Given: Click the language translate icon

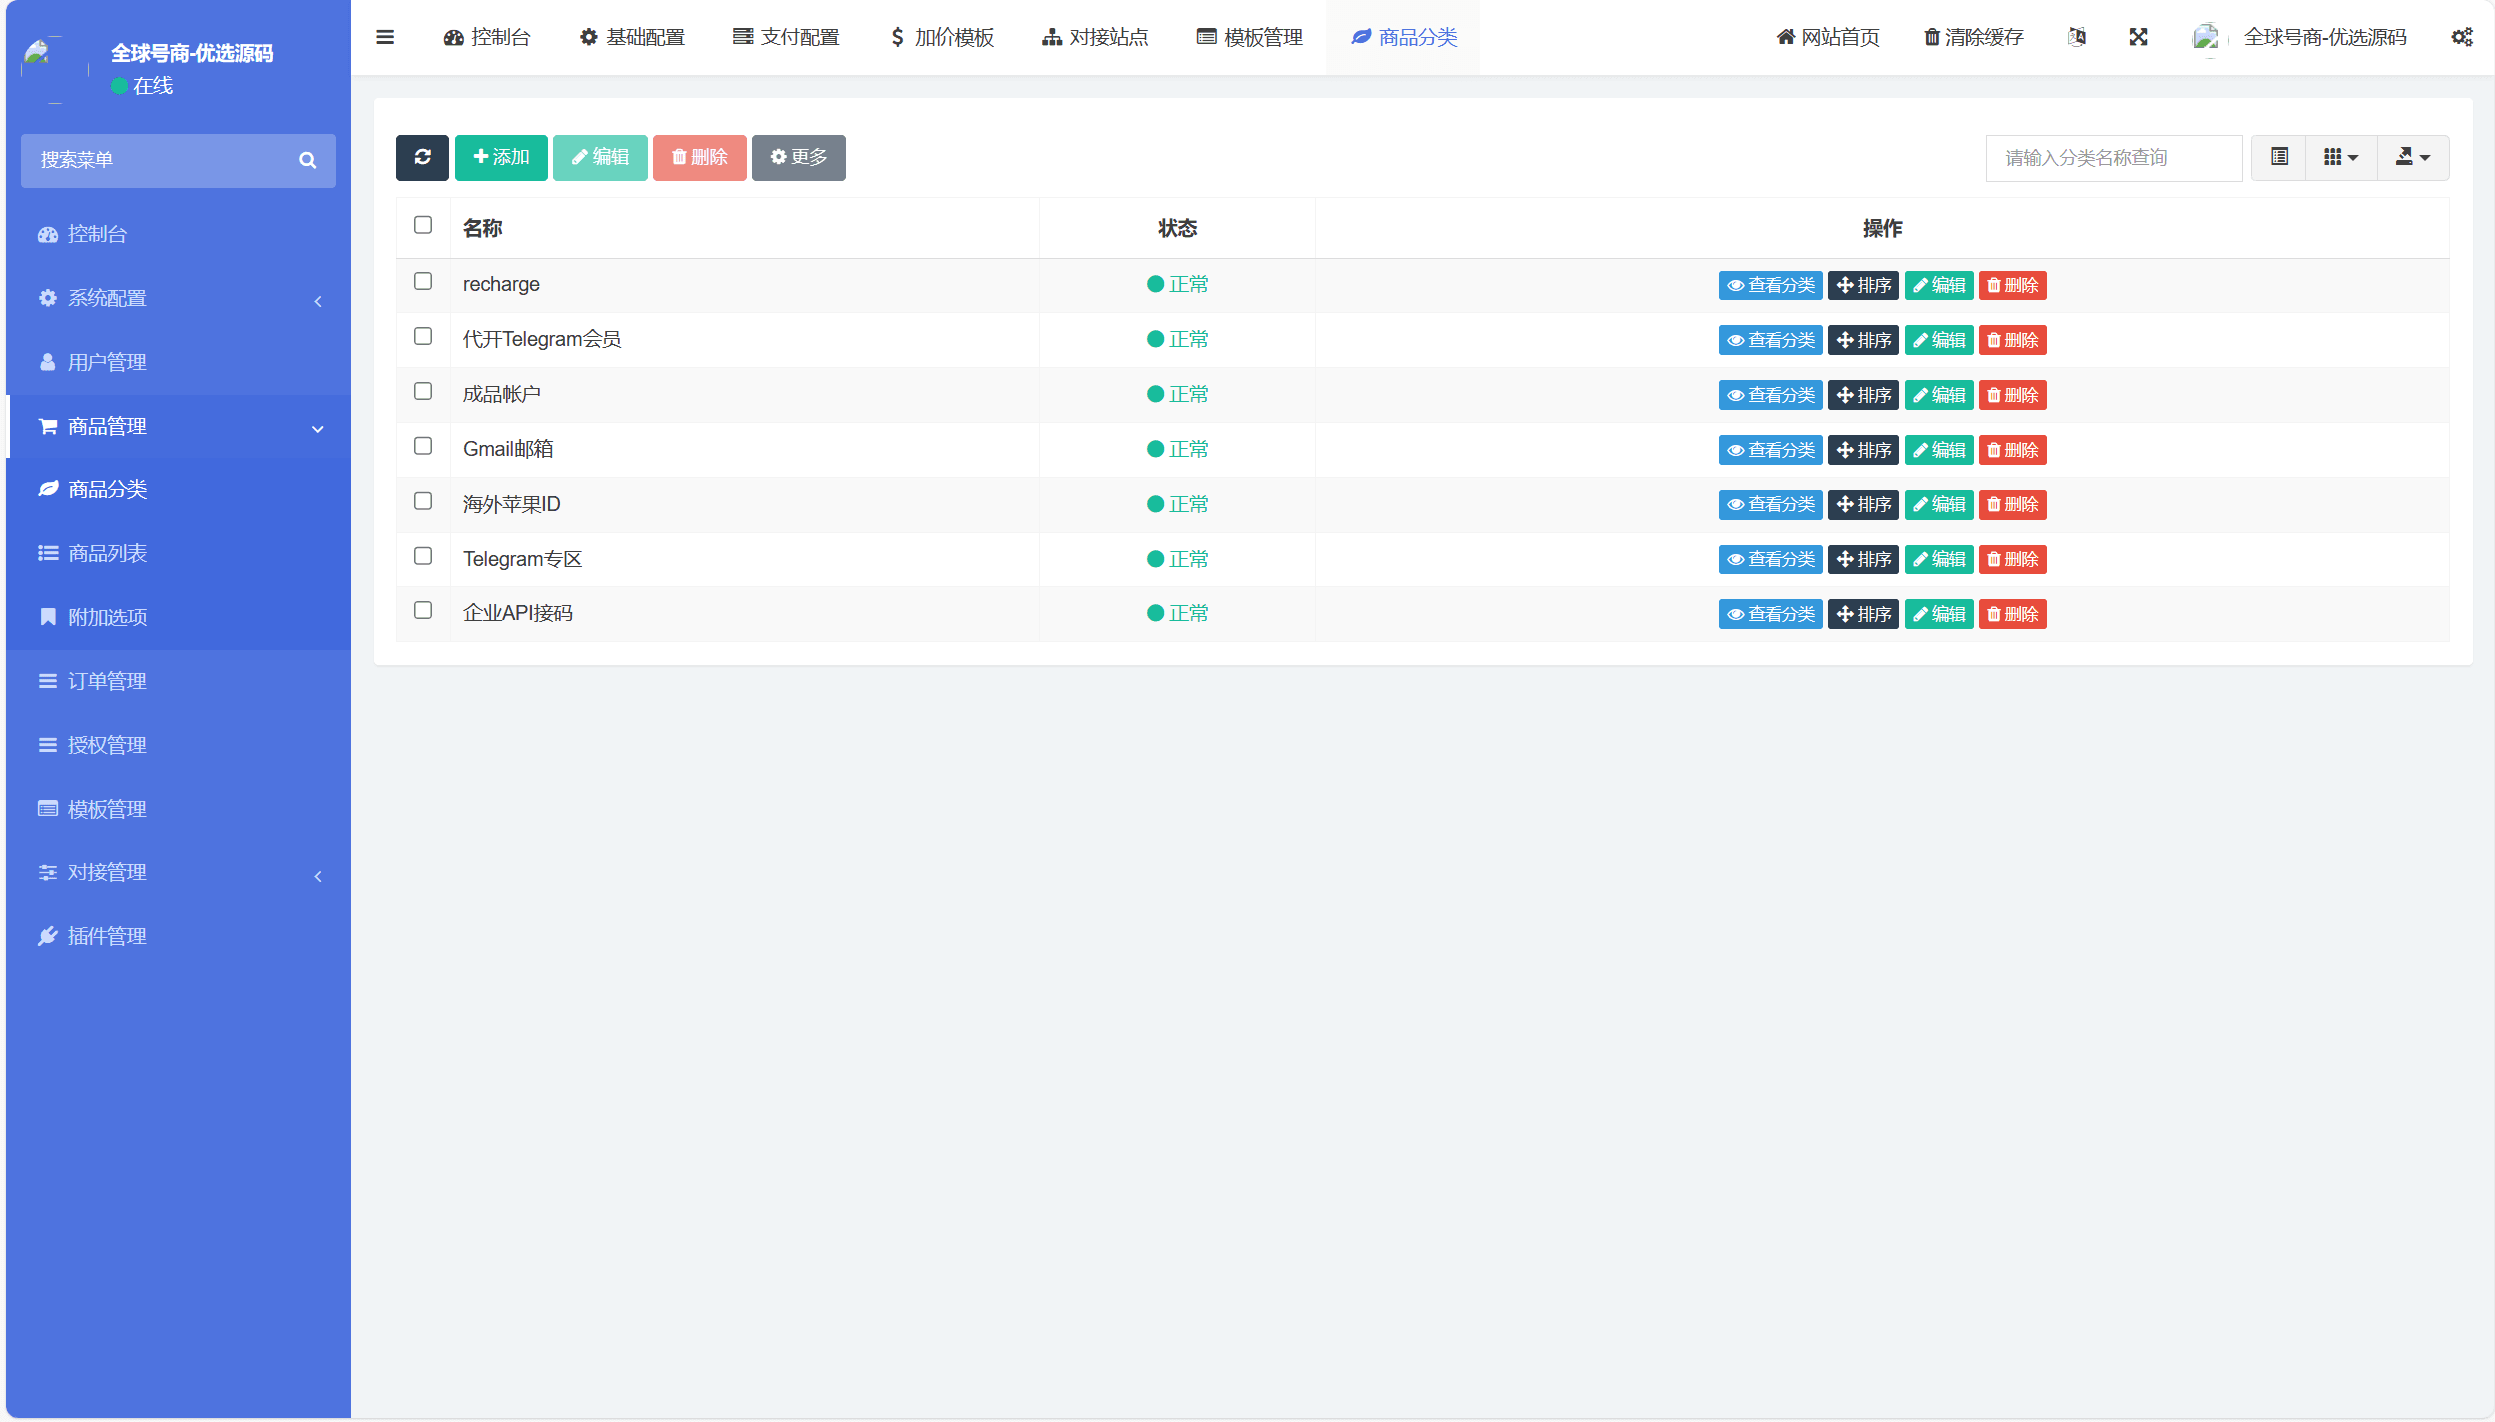Looking at the screenshot, I should (x=2077, y=37).
